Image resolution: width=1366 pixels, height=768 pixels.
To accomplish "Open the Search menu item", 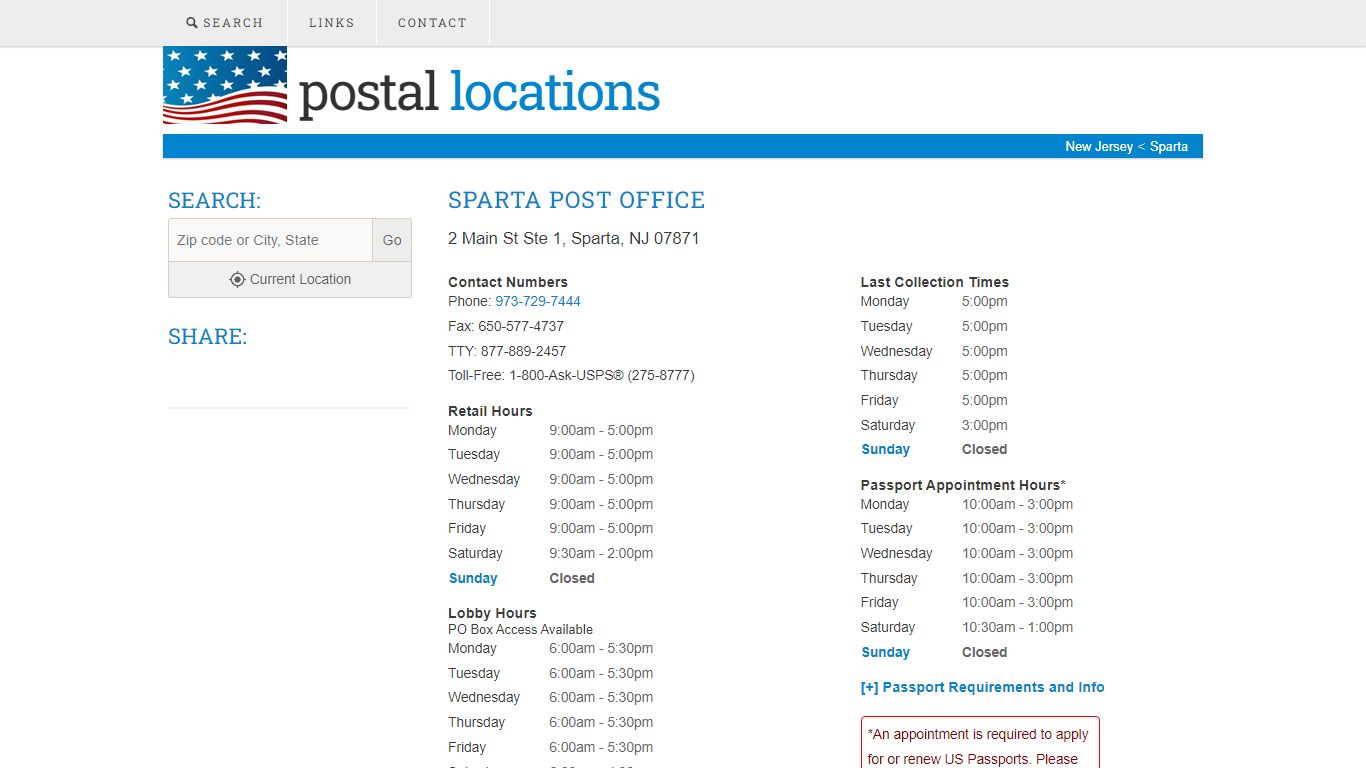I will (225, 22).
